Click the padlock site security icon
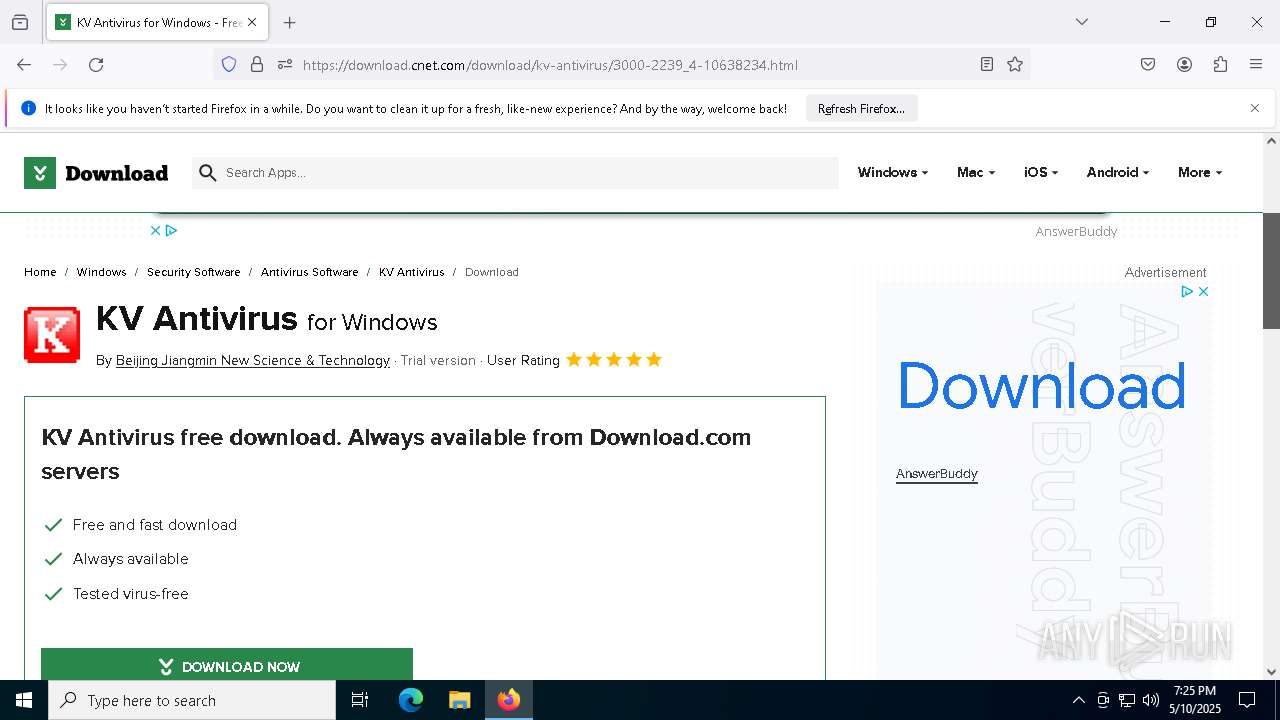Image resolution: width=1280 pixels, height=720 pixels. pos(257,65)
